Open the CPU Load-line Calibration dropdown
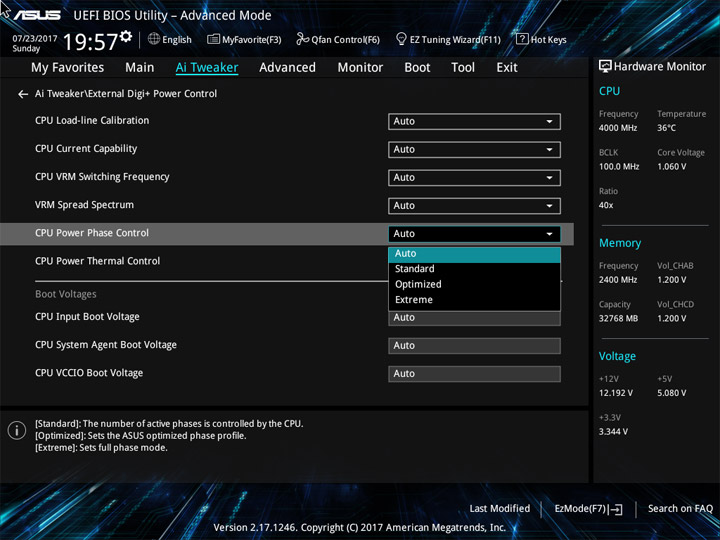This screenshot has width=720, height=540. [x=474, y=121]
